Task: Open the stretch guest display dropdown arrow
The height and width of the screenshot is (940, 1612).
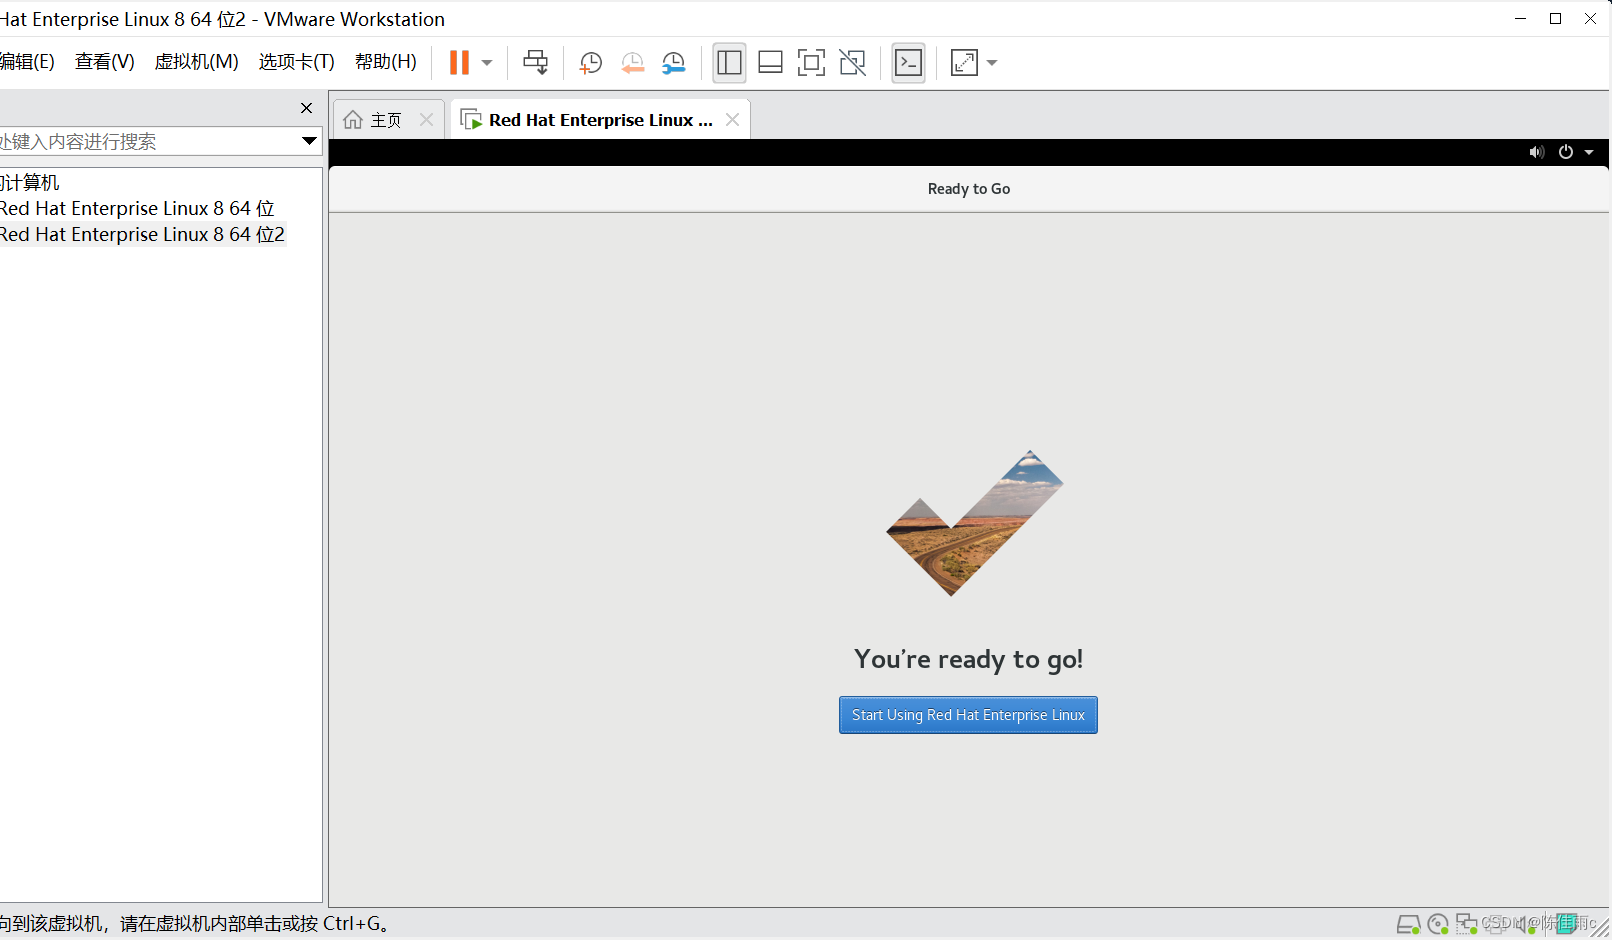Action: coord(992,63)
